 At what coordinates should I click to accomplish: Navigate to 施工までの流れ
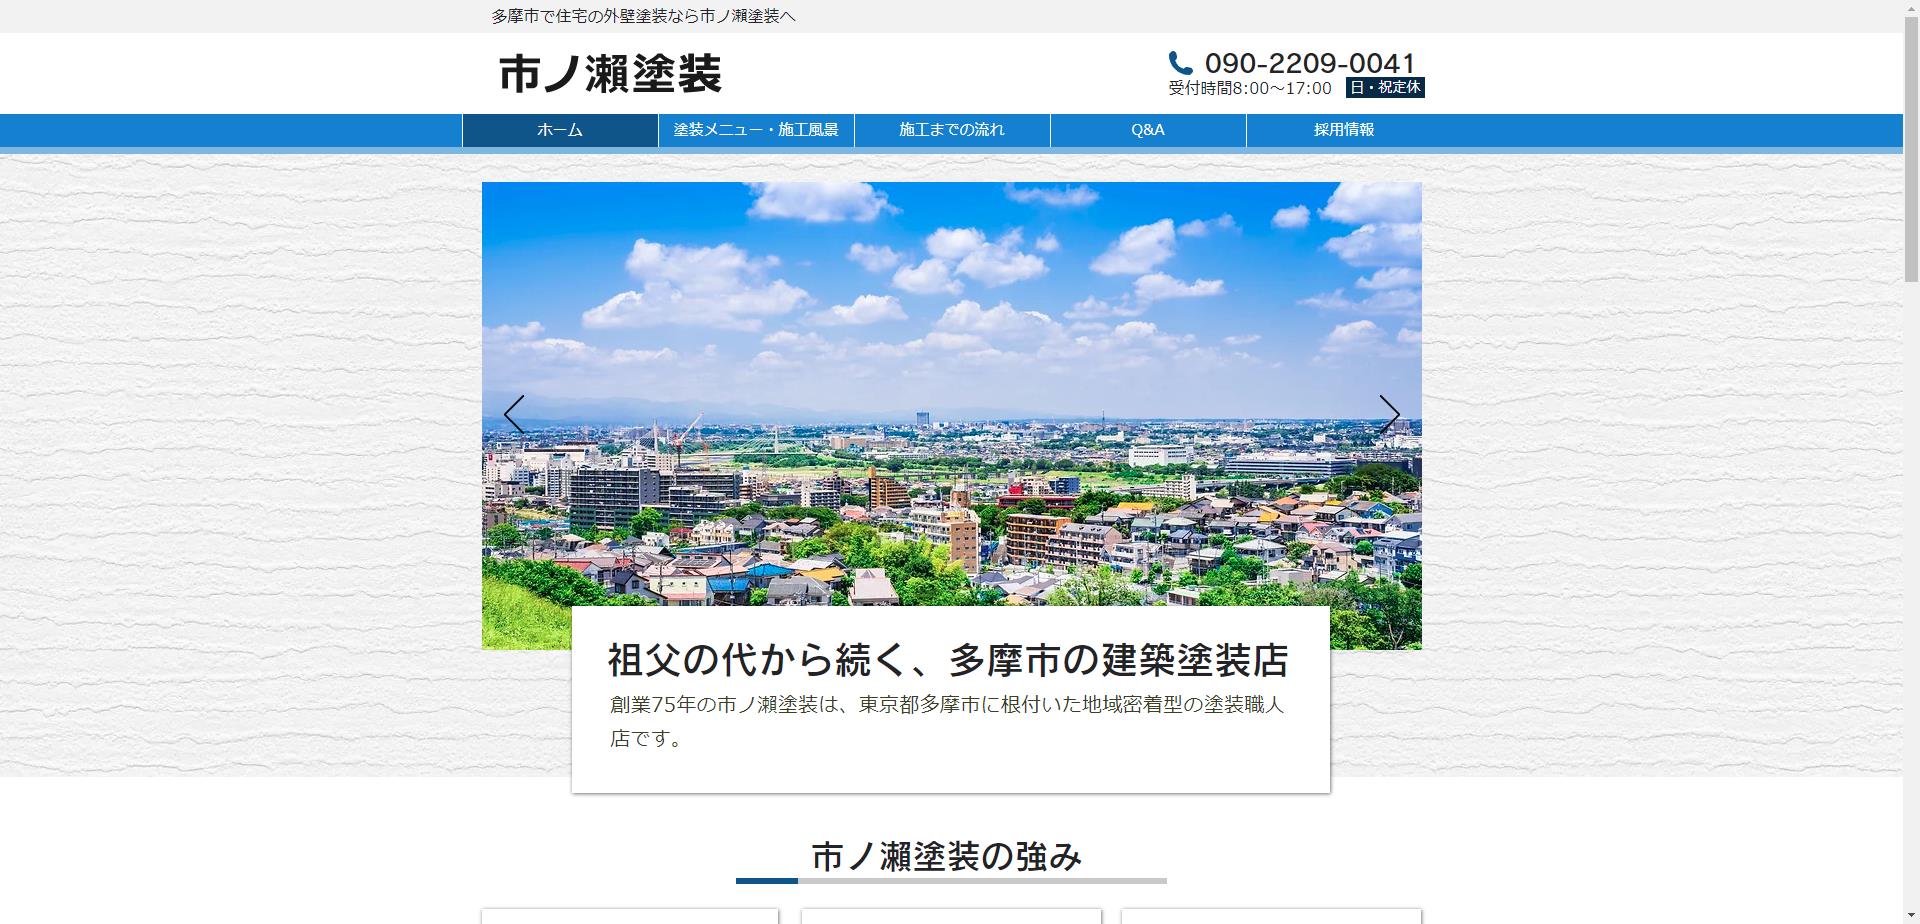[951, 129]
